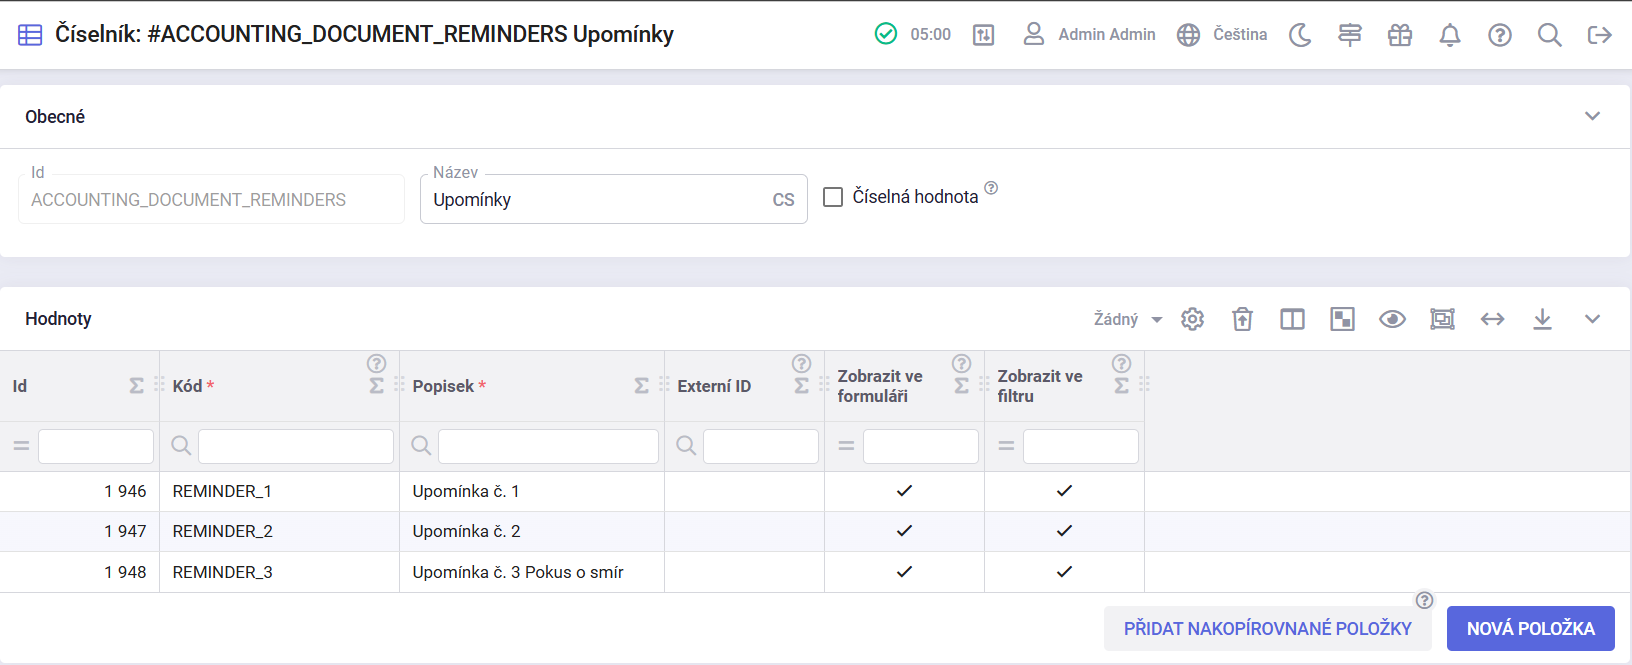This screenshot has height=665, width=1632.
Task: Click the Název input field
Action: pyautogui.click(x=614, y=199)
